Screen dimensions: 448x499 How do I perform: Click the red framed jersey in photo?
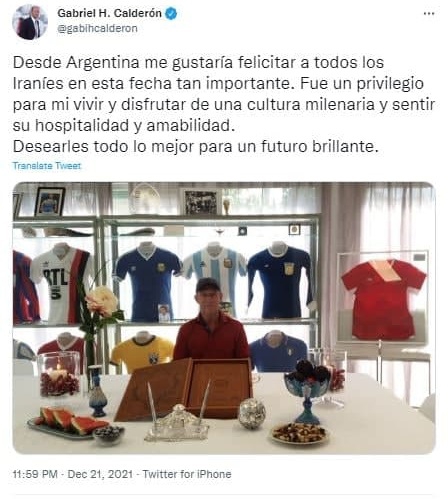pyautogui.click(x=383, y=299)
